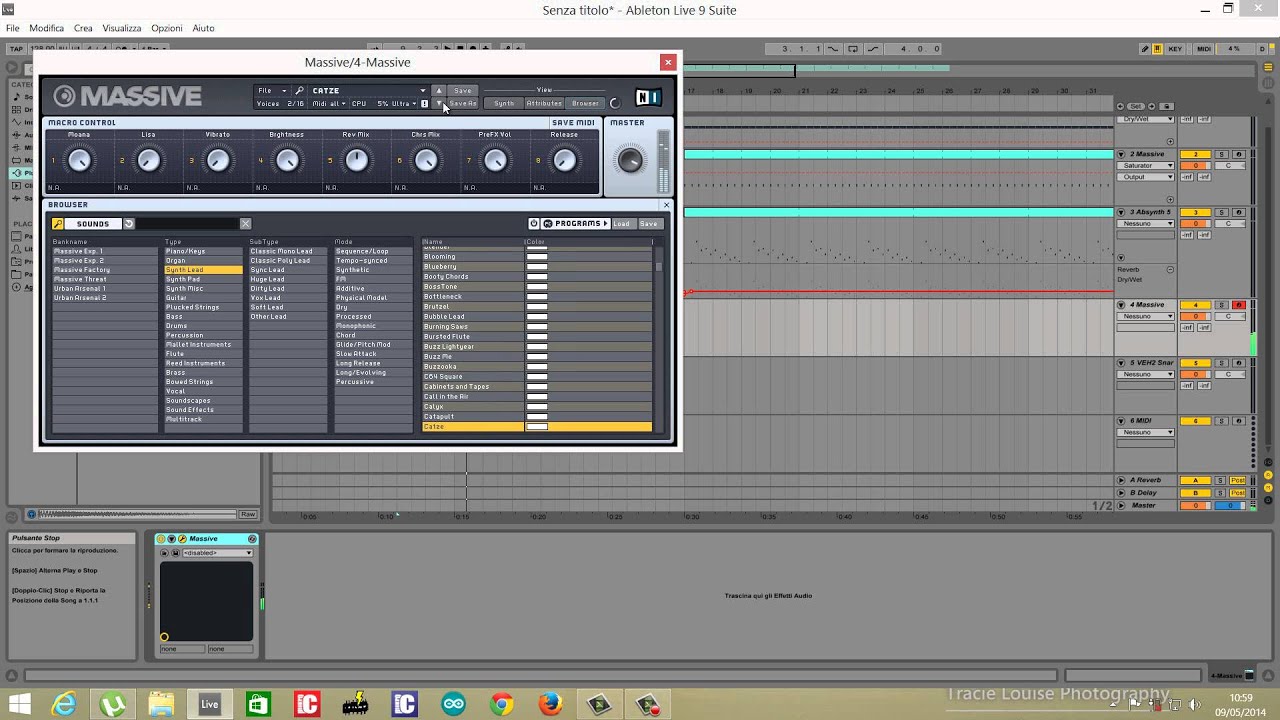Open the Visualizza menu
Screen dimensions: 1280x720
tap(122, 28)
